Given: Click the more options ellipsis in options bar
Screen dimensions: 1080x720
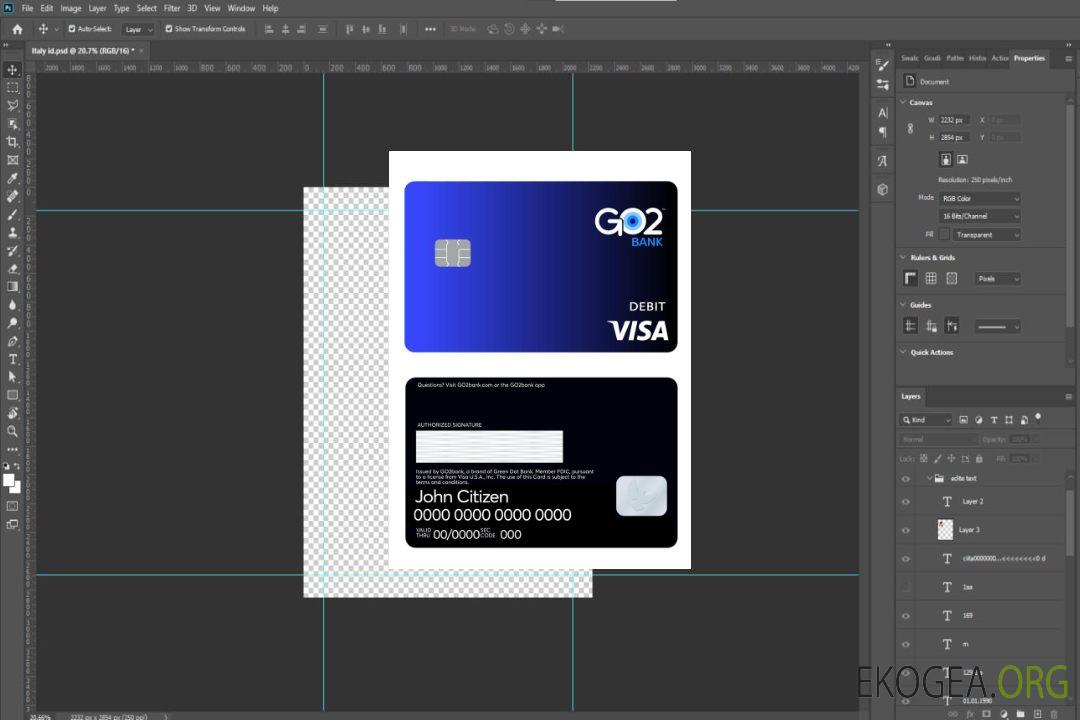Looking at the screenshot, I should tap(430, 29).
